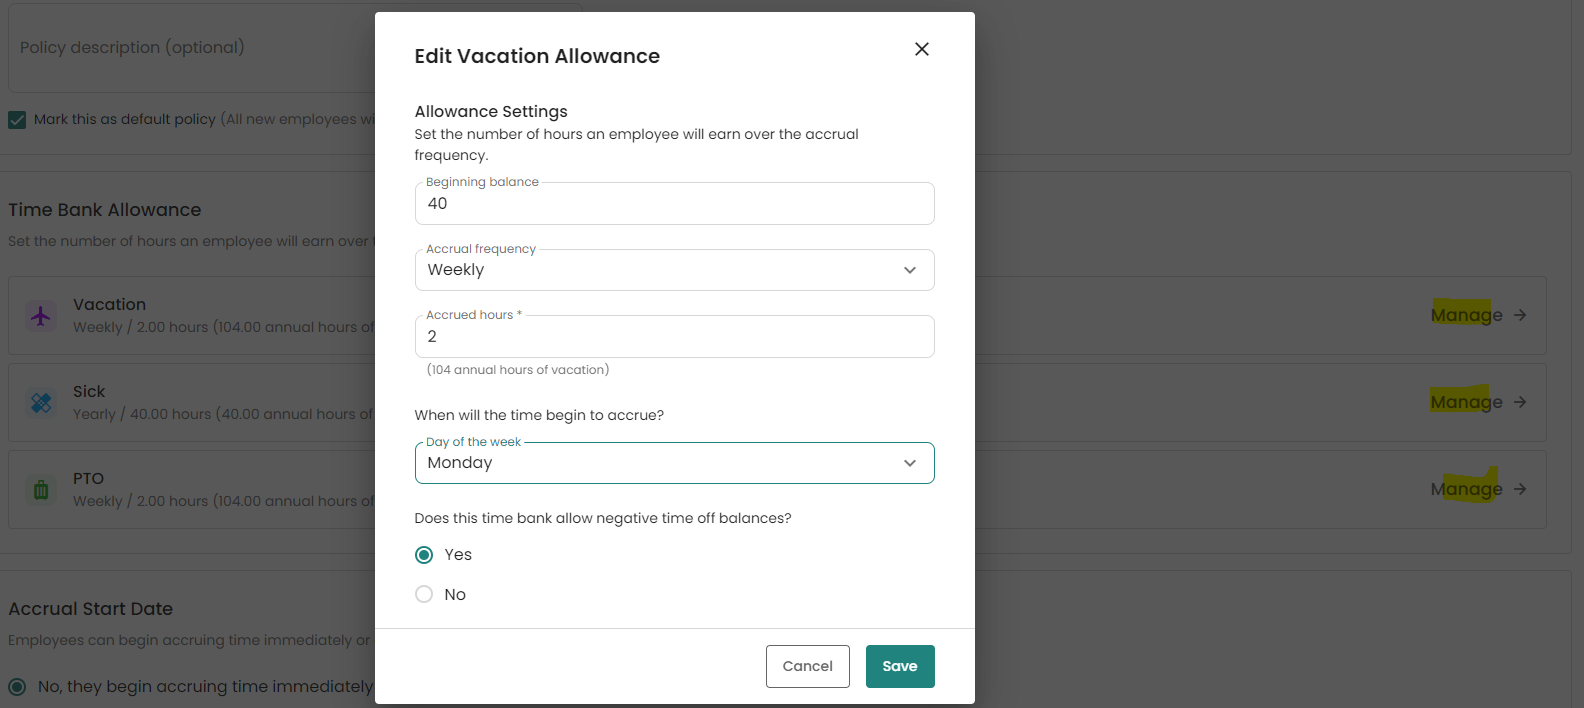The image size is (1584, 708).
Task: Close the Edit Vacation Allowance dialog
Action: 922,49
